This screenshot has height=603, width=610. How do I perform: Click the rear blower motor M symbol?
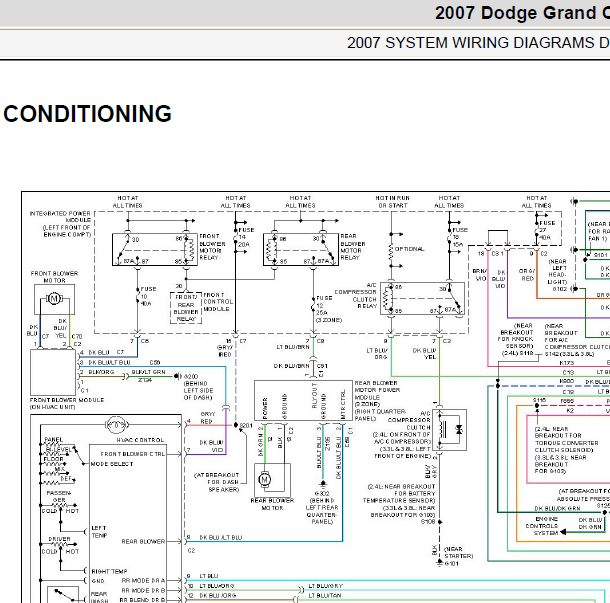point(265,479)
